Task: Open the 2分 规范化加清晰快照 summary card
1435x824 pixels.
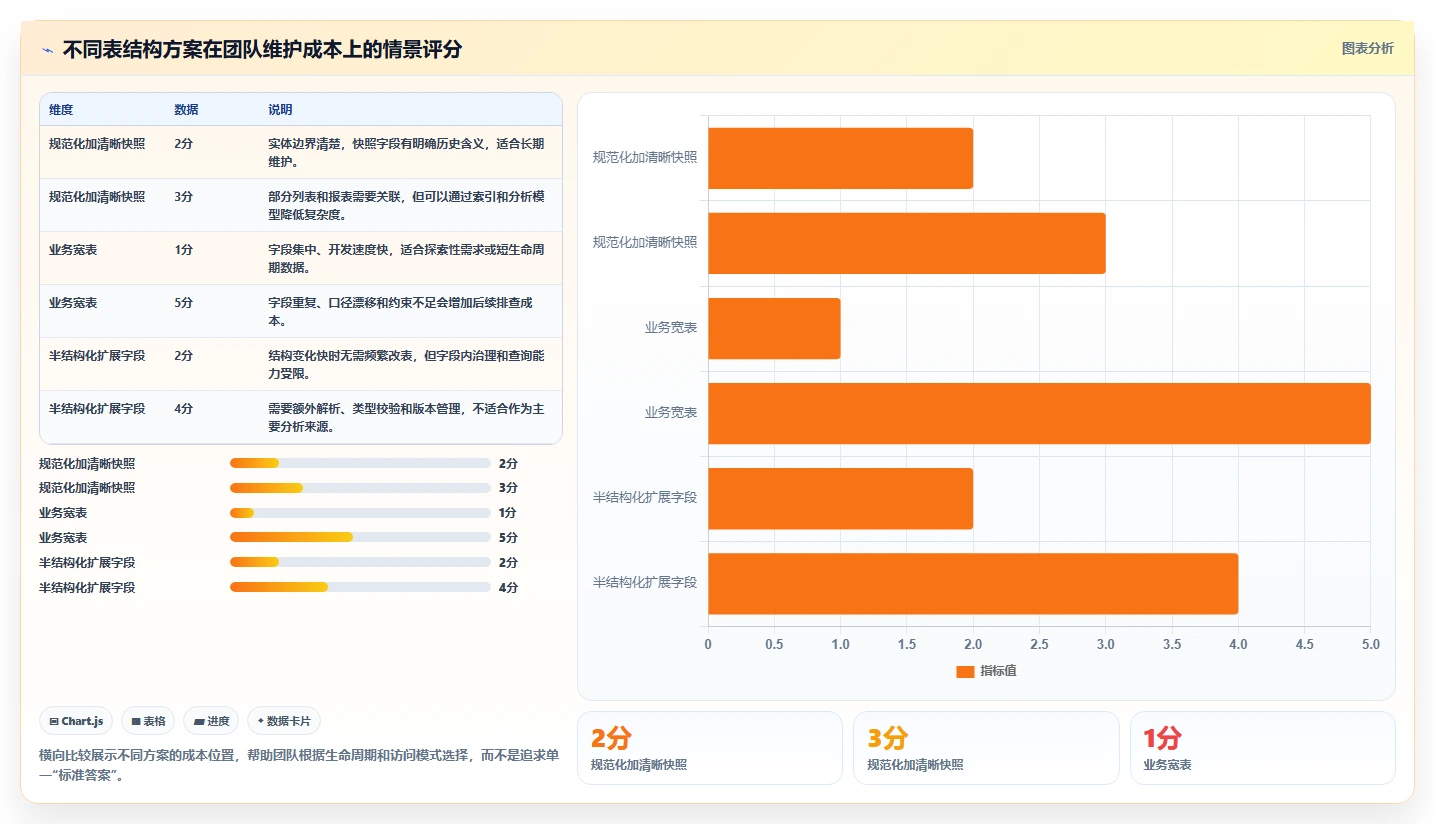Action: click(x=710, y=748)
